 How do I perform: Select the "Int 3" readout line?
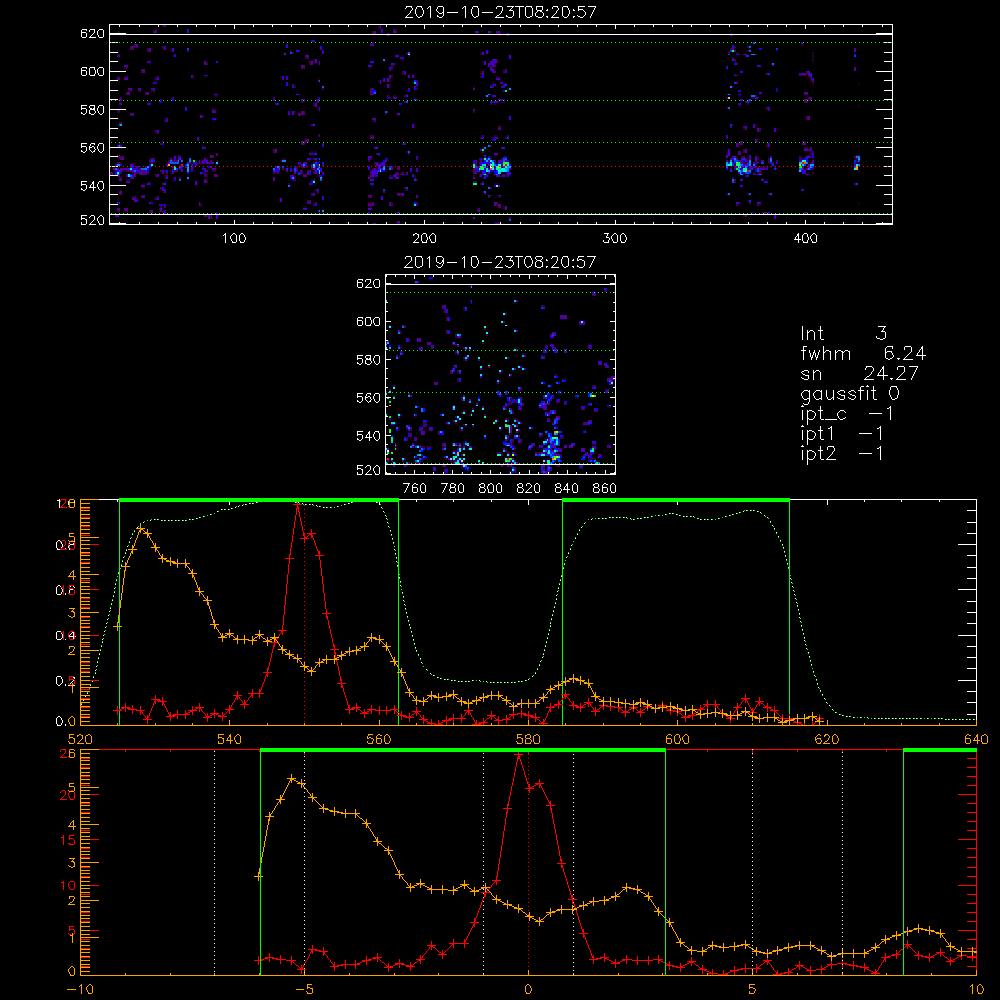click(x=844, y=334)
